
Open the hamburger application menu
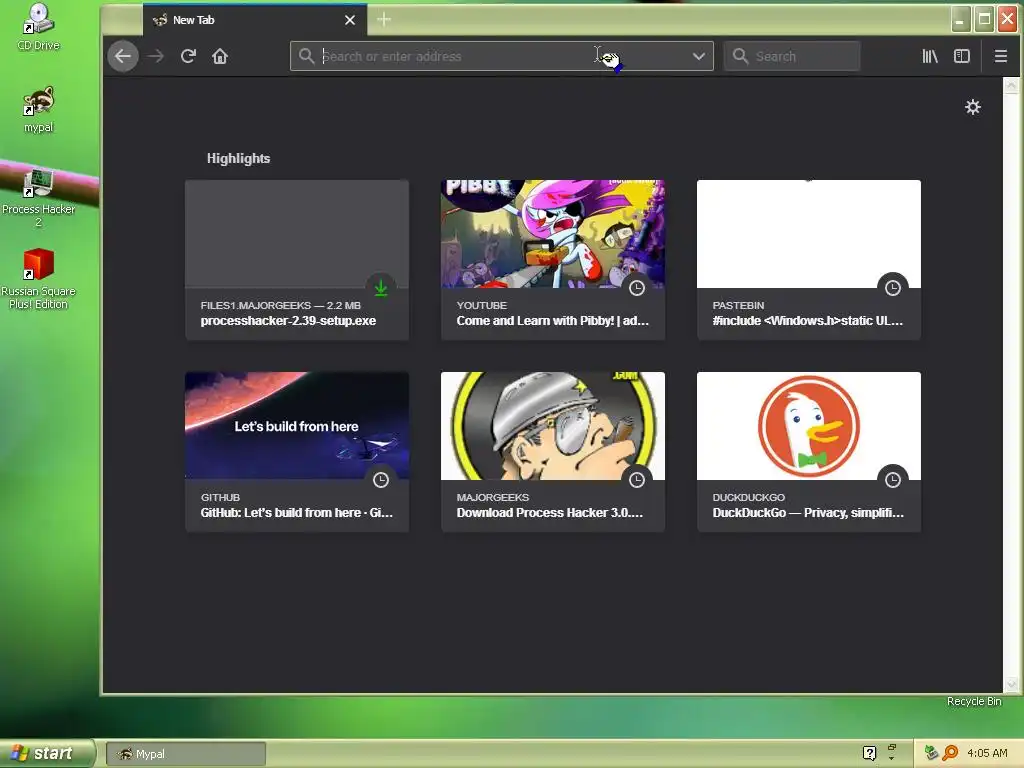tap(1000, 56)
